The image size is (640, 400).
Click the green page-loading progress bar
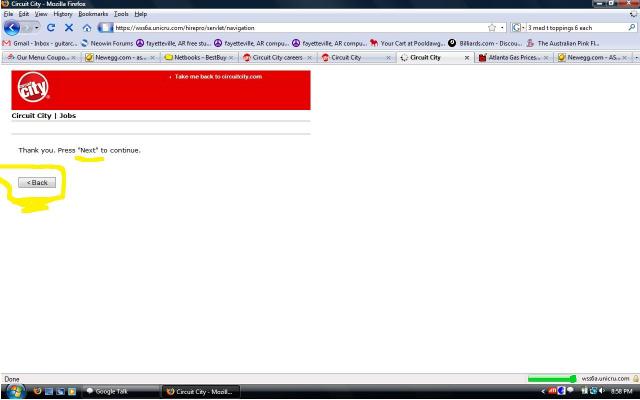click(x=551, y=379)
